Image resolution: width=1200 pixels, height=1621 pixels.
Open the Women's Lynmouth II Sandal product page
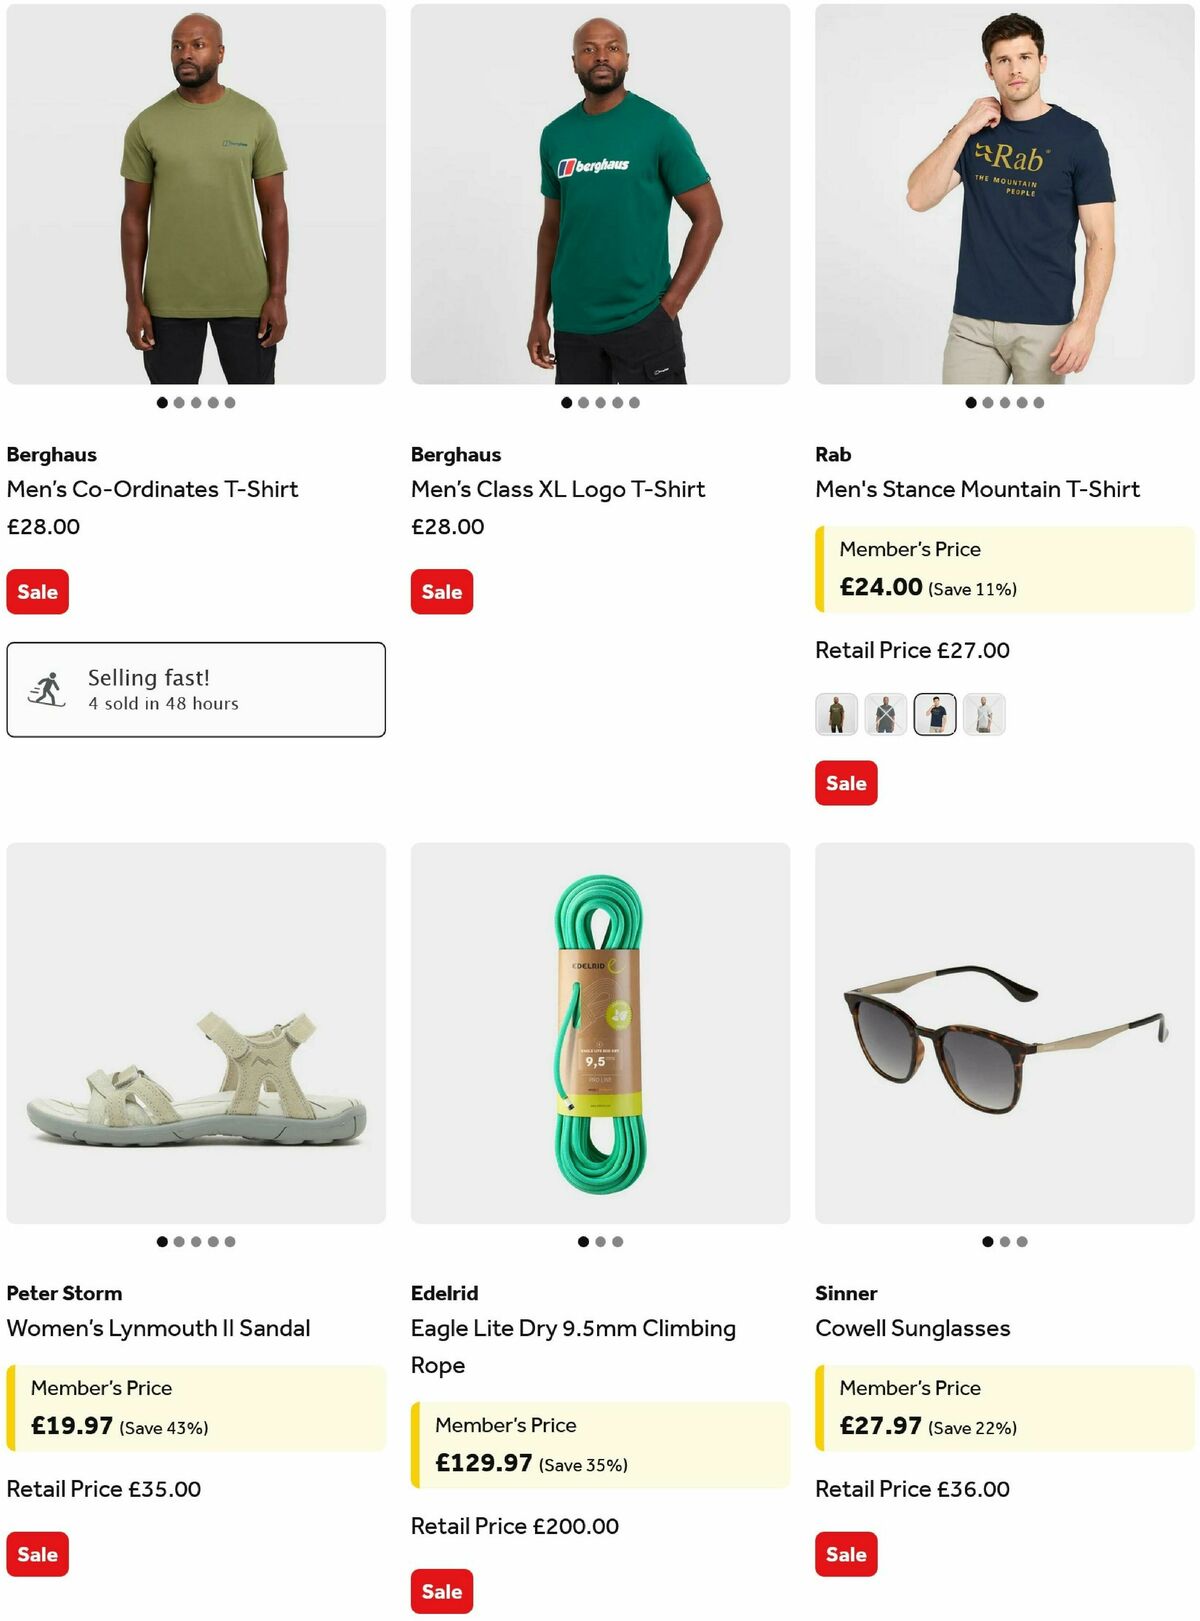(159, 1328)
